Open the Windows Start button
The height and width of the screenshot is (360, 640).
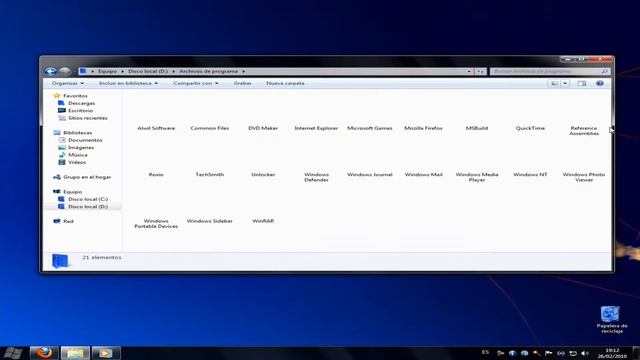pos(13,353)
